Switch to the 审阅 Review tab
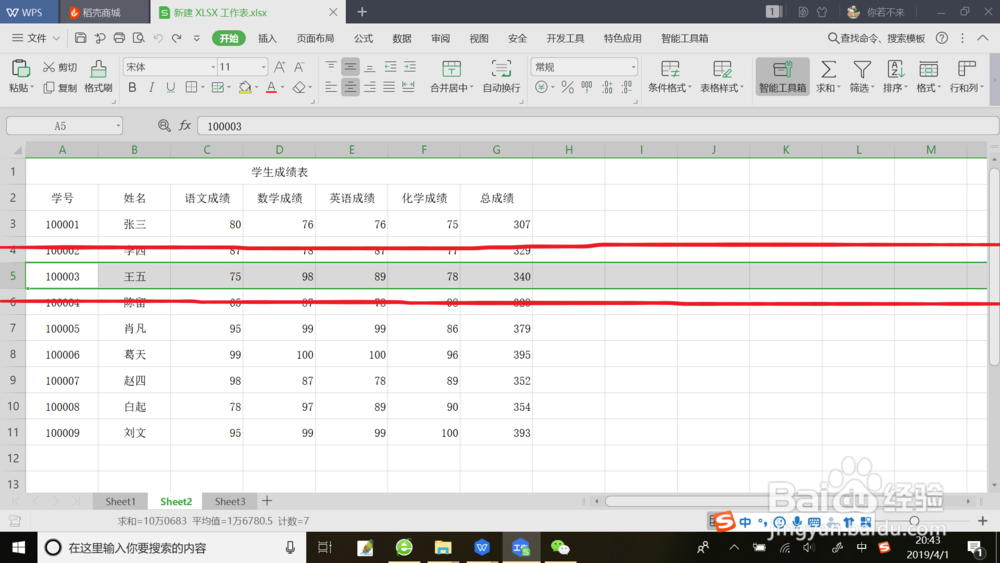Viewport: 1000px width, 563px height. [440, 38]
